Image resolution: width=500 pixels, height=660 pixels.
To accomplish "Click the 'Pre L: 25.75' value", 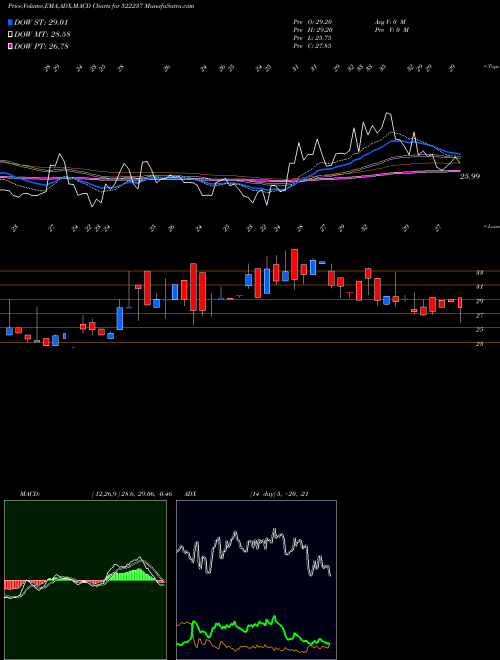I will [x=312, y=38].
